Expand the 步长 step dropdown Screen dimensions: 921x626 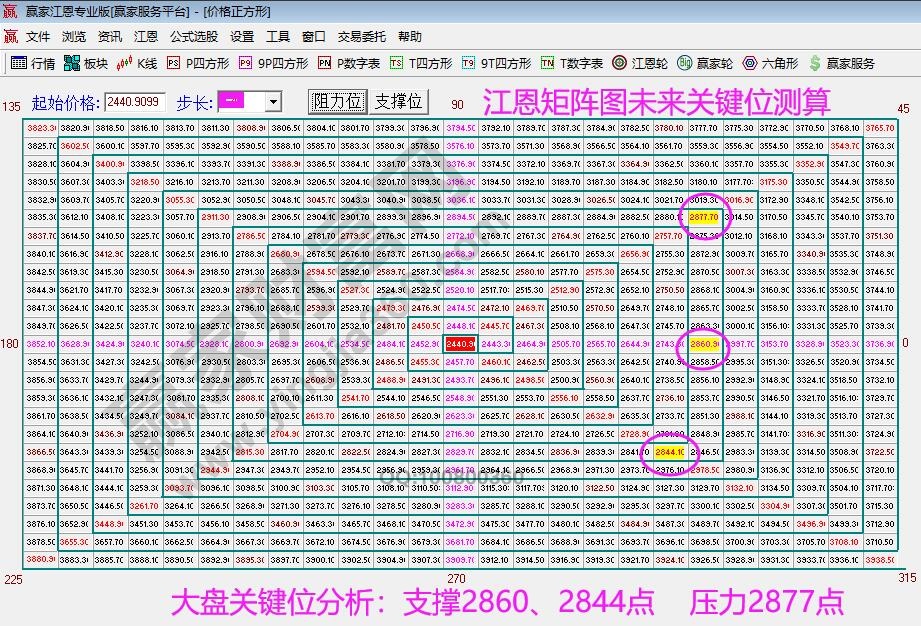(x=272, y=101)
